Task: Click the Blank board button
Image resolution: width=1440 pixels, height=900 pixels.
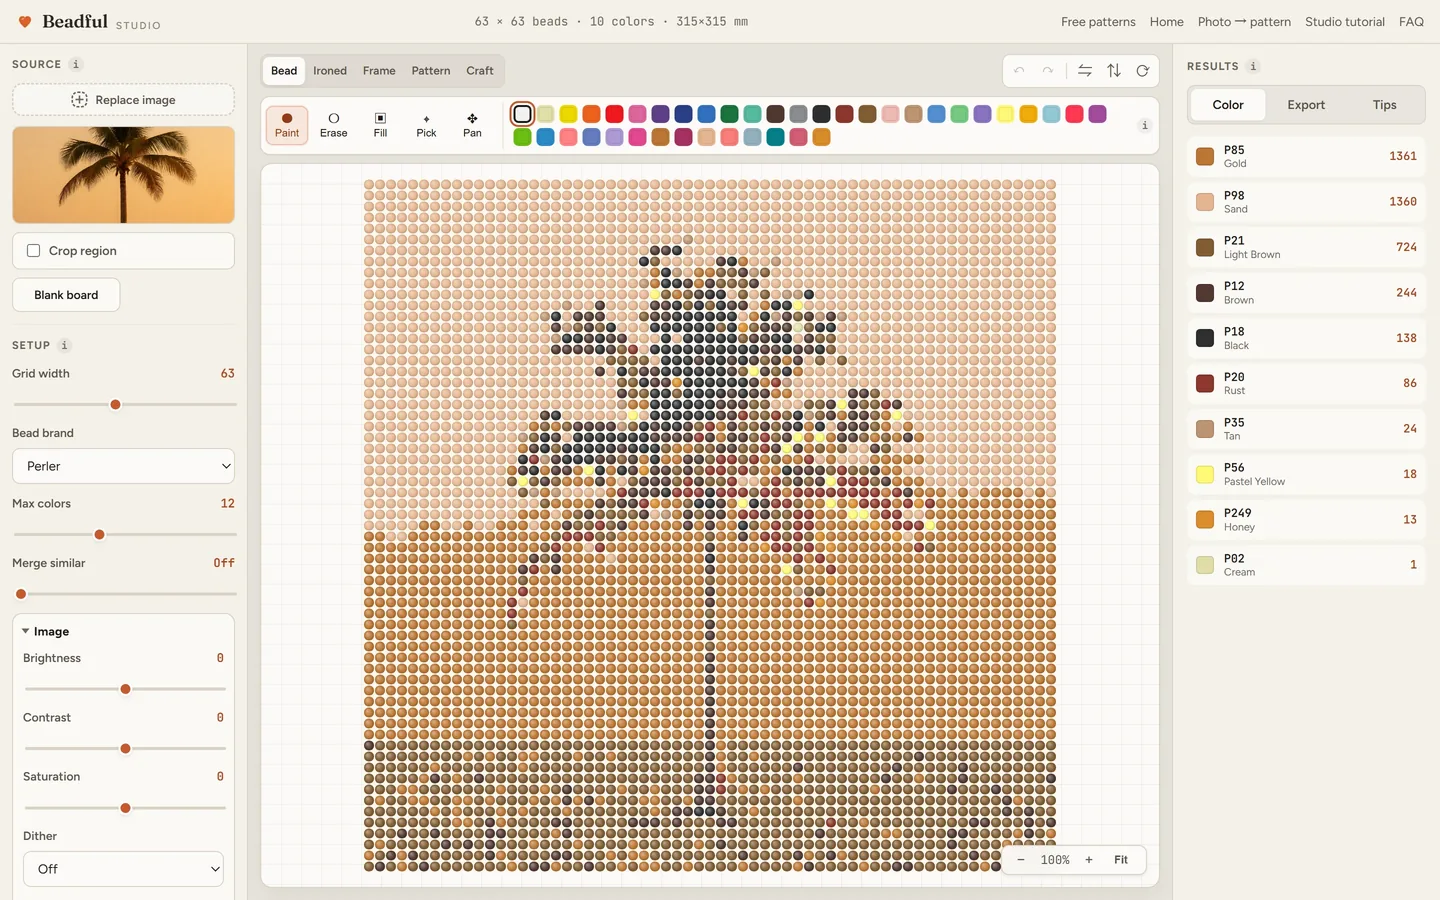Action: pos(66,295)
